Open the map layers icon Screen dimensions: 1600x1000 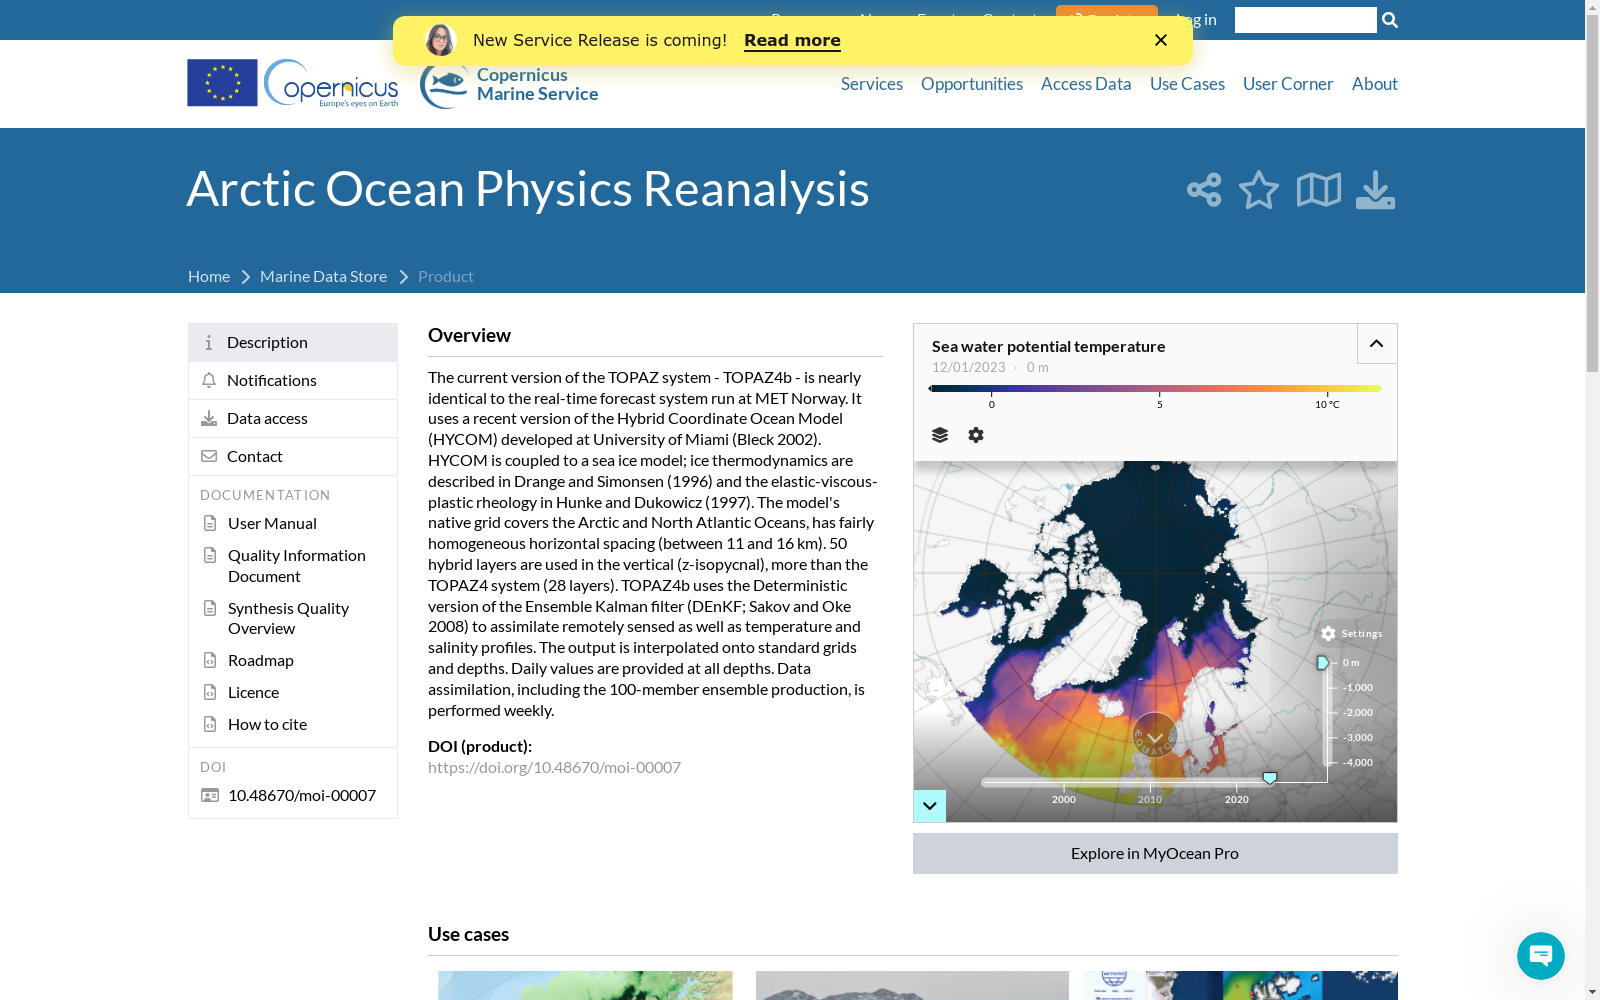940,435
